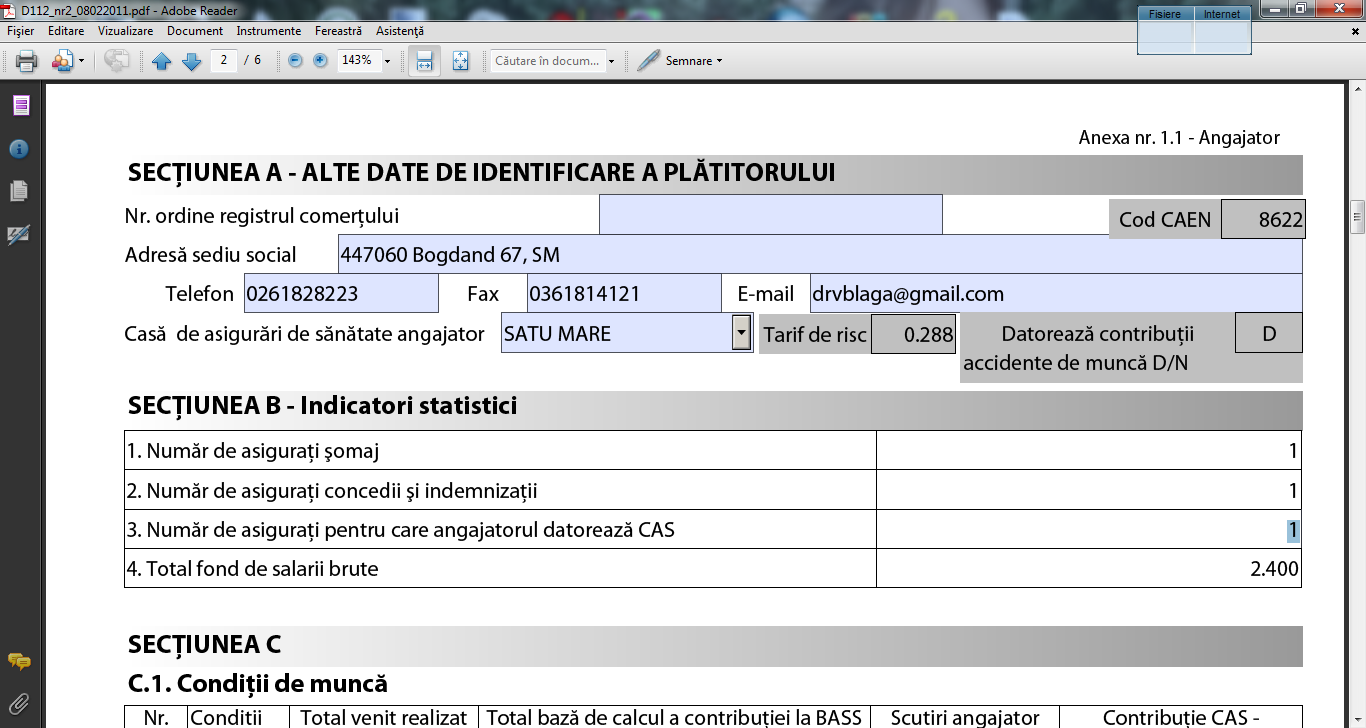
Task: Click Fisiere tab in top-right widget
Action: click(x=1165, y=14)
